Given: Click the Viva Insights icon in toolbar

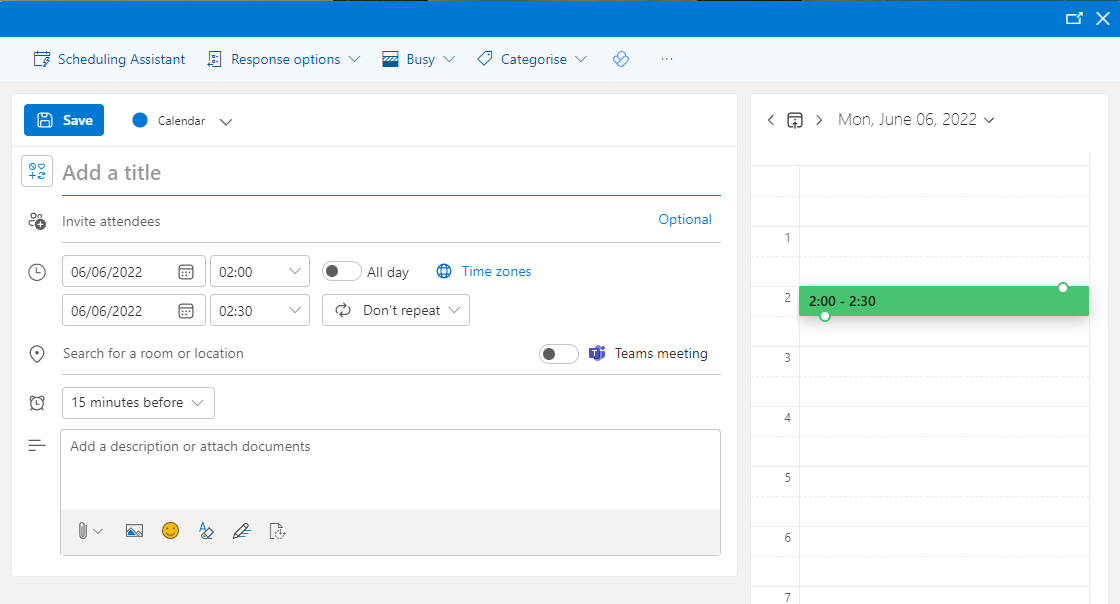Looking at the screenshot, I should pos(621,59).
